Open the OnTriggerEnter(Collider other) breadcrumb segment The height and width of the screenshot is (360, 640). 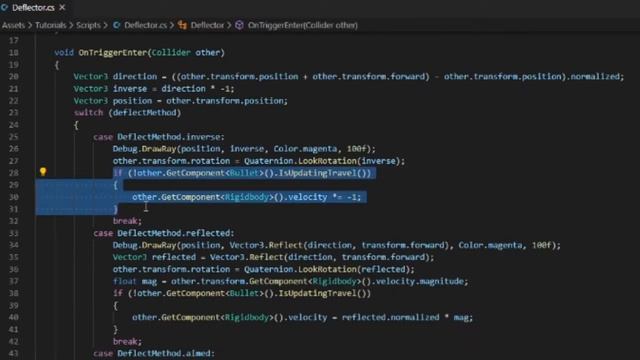[302, 25]
